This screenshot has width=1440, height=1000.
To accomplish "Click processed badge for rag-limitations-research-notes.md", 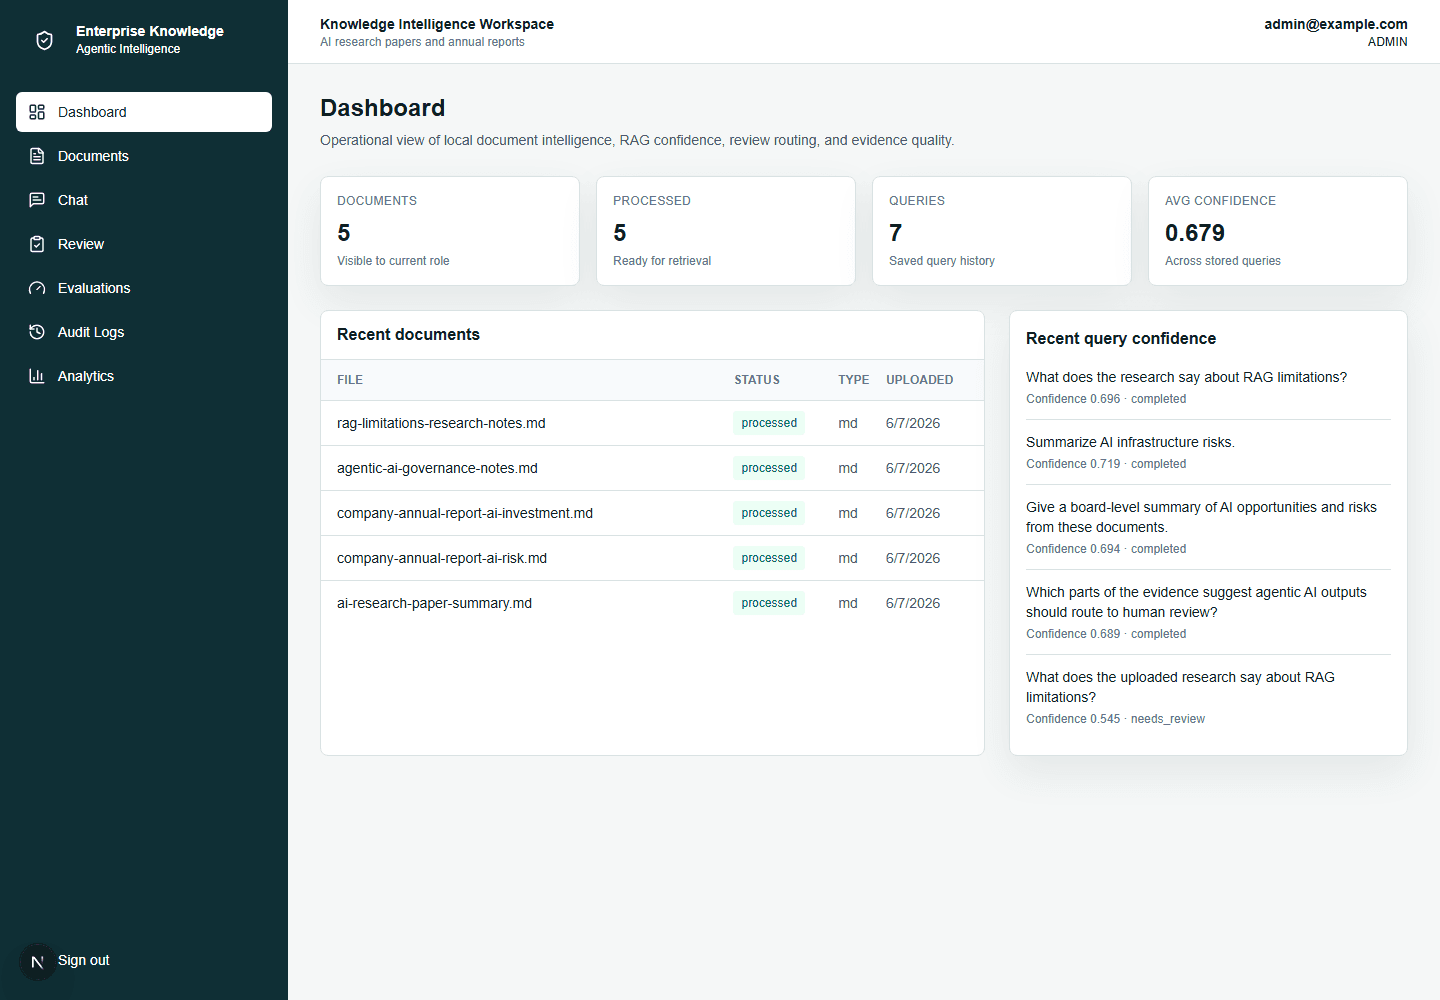I will point(769,423).
